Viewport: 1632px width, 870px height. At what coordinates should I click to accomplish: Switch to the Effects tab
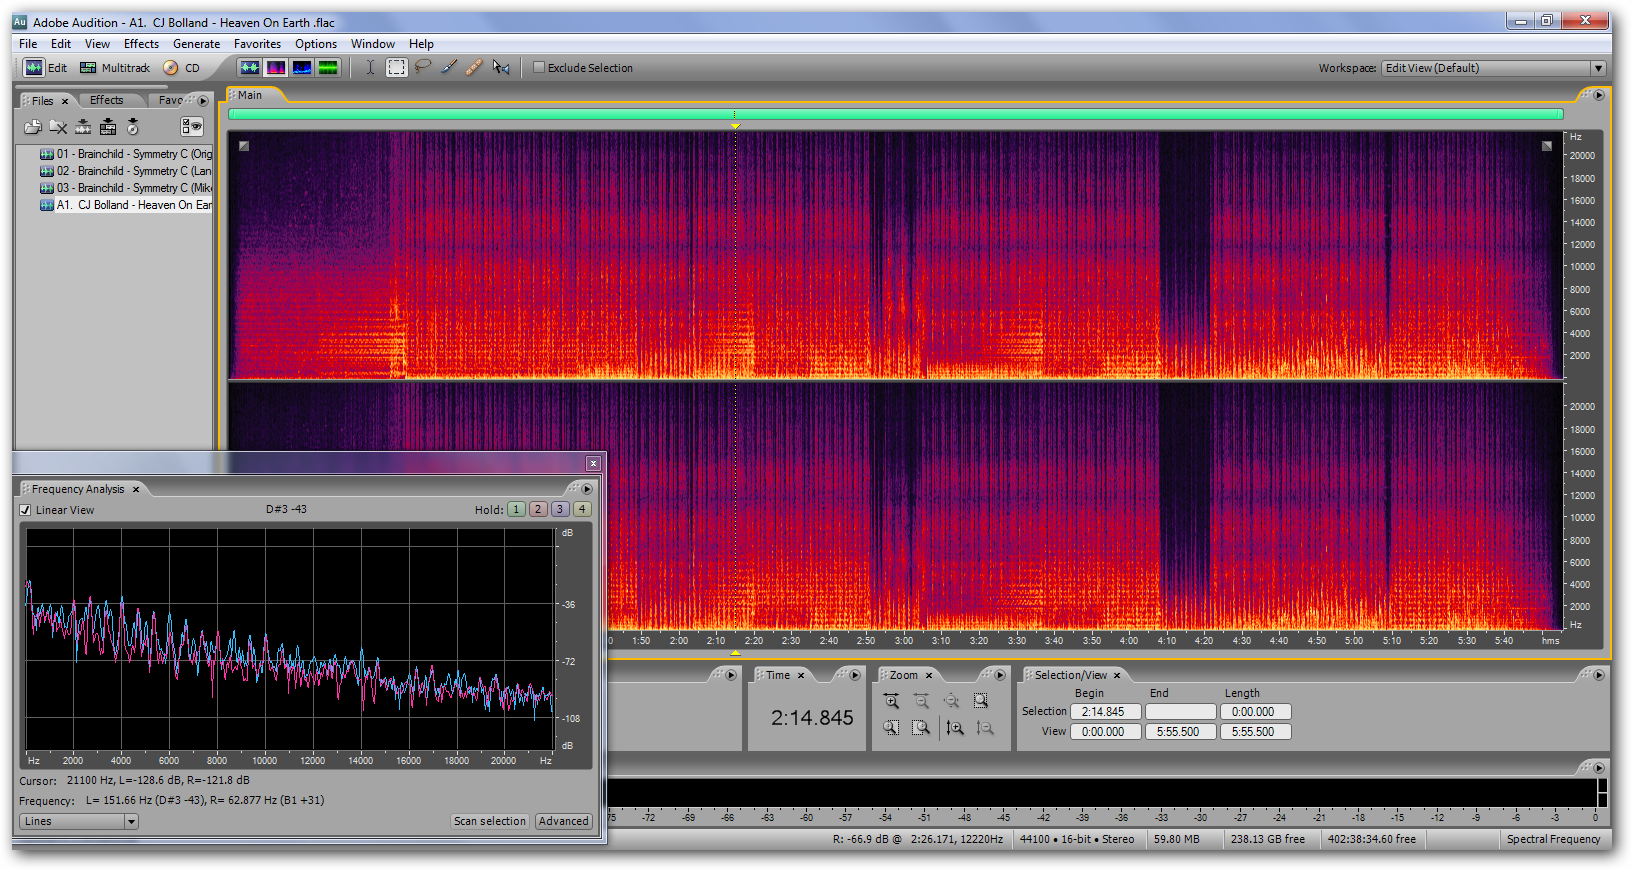coord(106,100)
